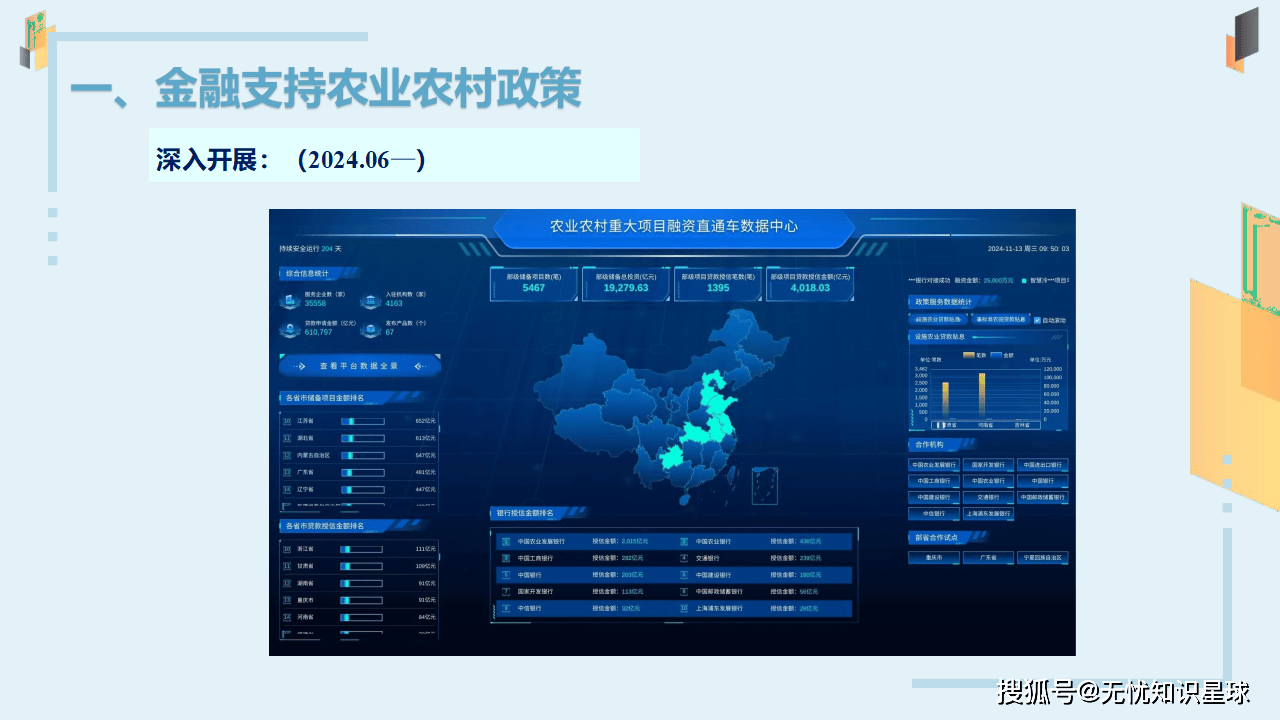Click the 部级储备项目数 5467 card
The image size is (1280, 720).
tap(534, 284)
